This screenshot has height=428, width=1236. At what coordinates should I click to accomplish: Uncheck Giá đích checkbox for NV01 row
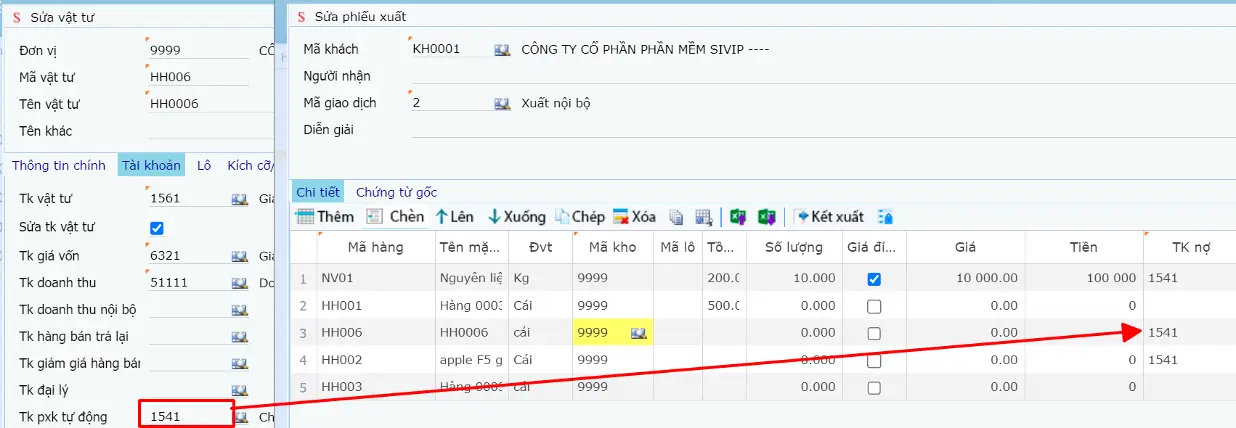pos(874,279)
